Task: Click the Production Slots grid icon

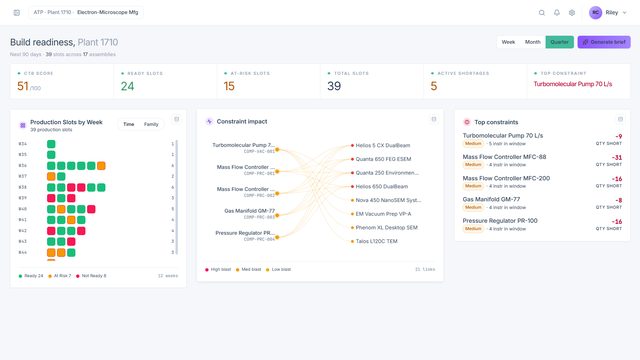Action: tap(23, 125)
